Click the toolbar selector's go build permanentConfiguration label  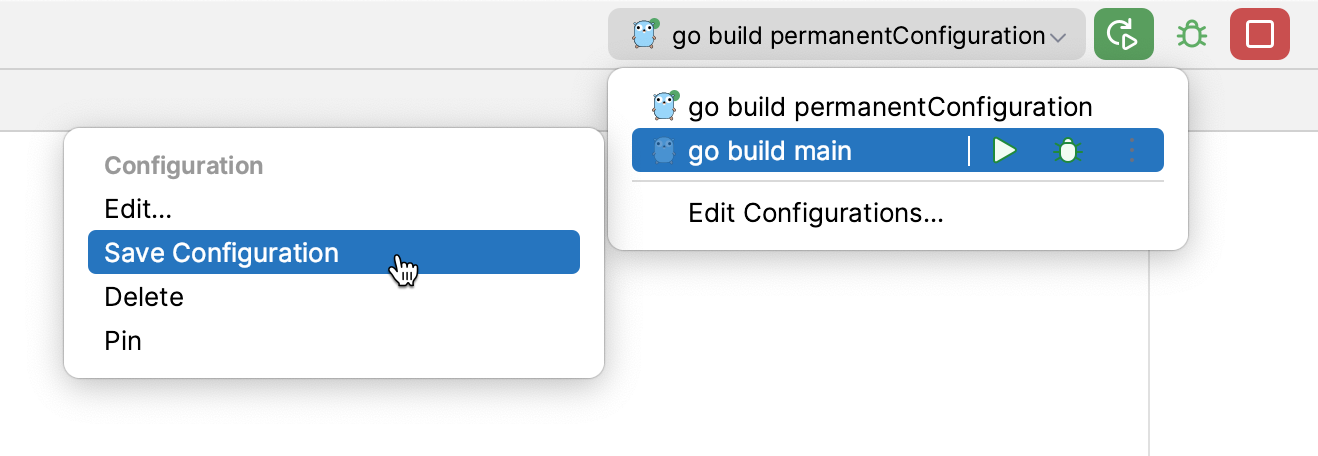[x=858, y=36]
